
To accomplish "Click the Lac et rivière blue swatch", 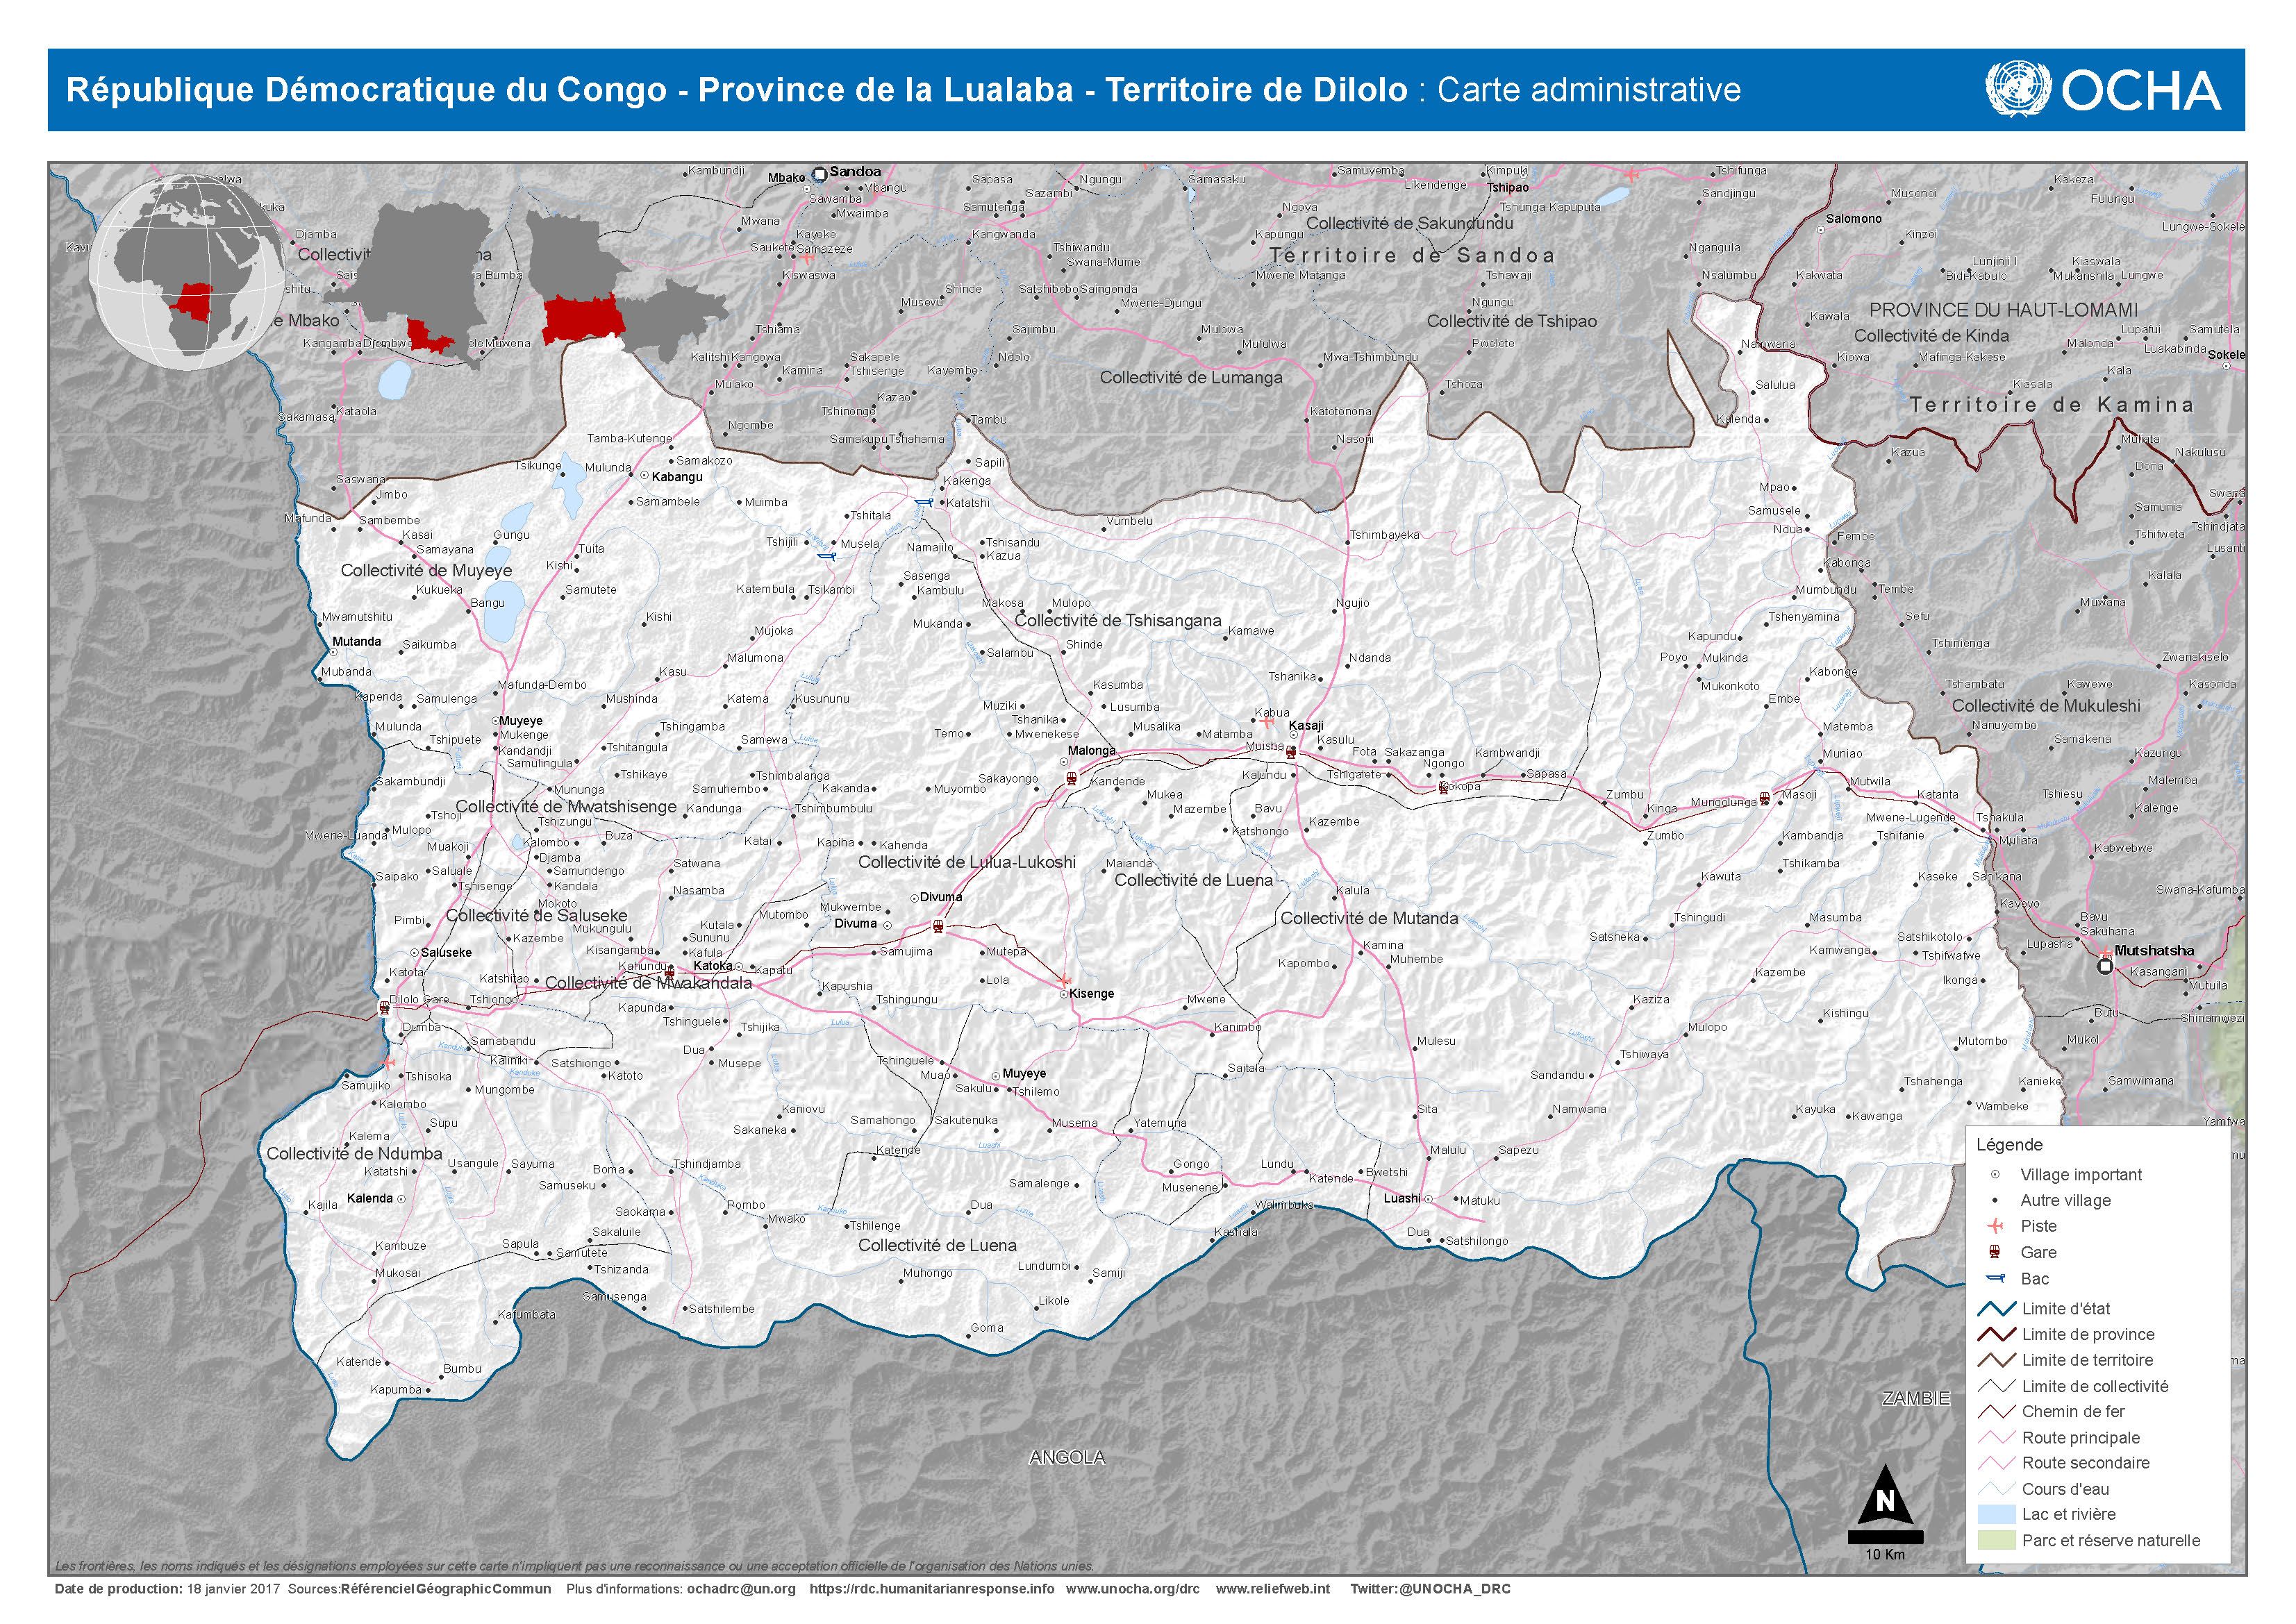I will click(1996, 1514).
